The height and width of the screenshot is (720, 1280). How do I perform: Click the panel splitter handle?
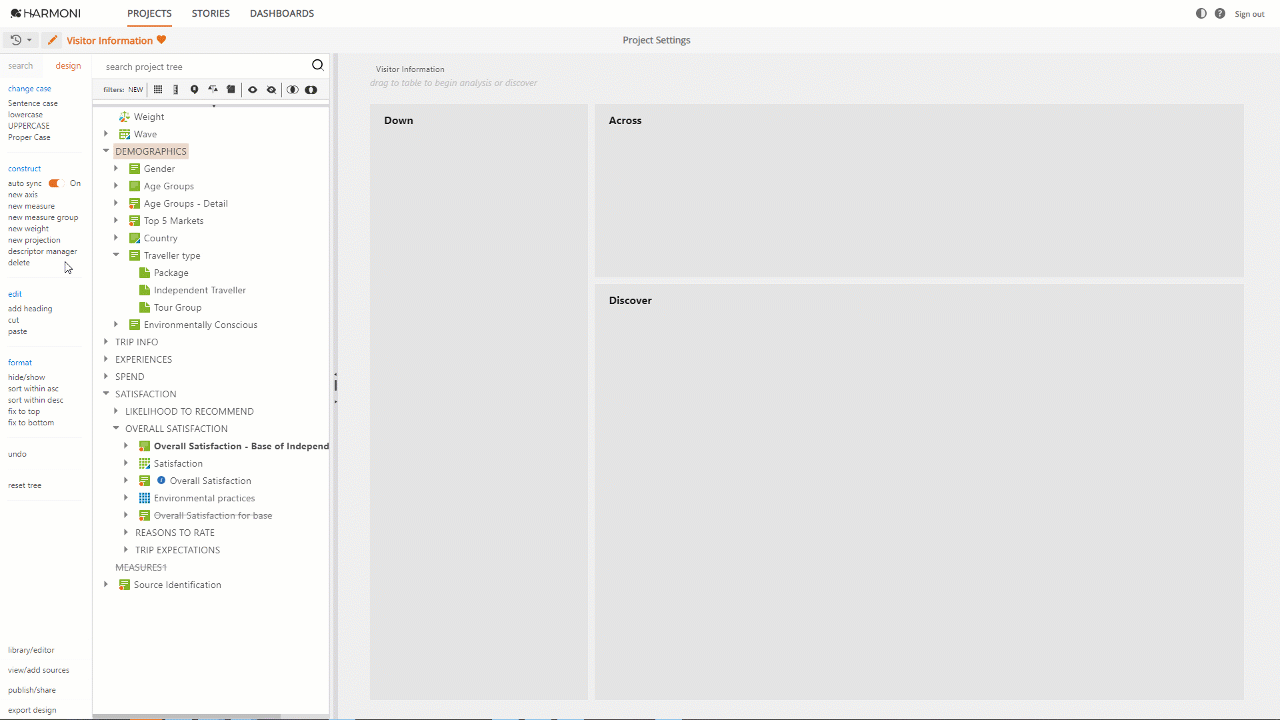click(336, 385)
